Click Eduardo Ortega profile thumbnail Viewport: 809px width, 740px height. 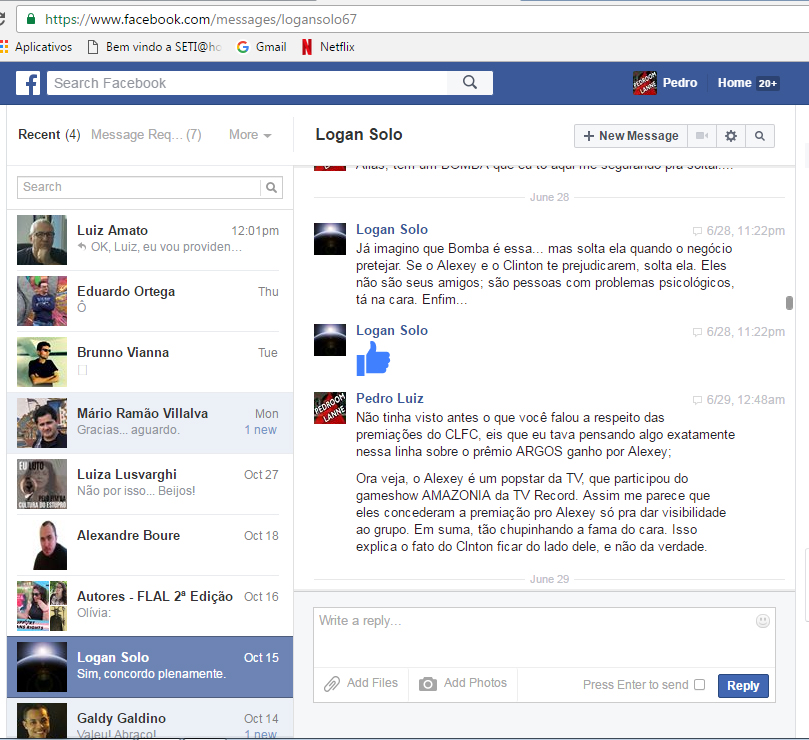coord(42,301)
